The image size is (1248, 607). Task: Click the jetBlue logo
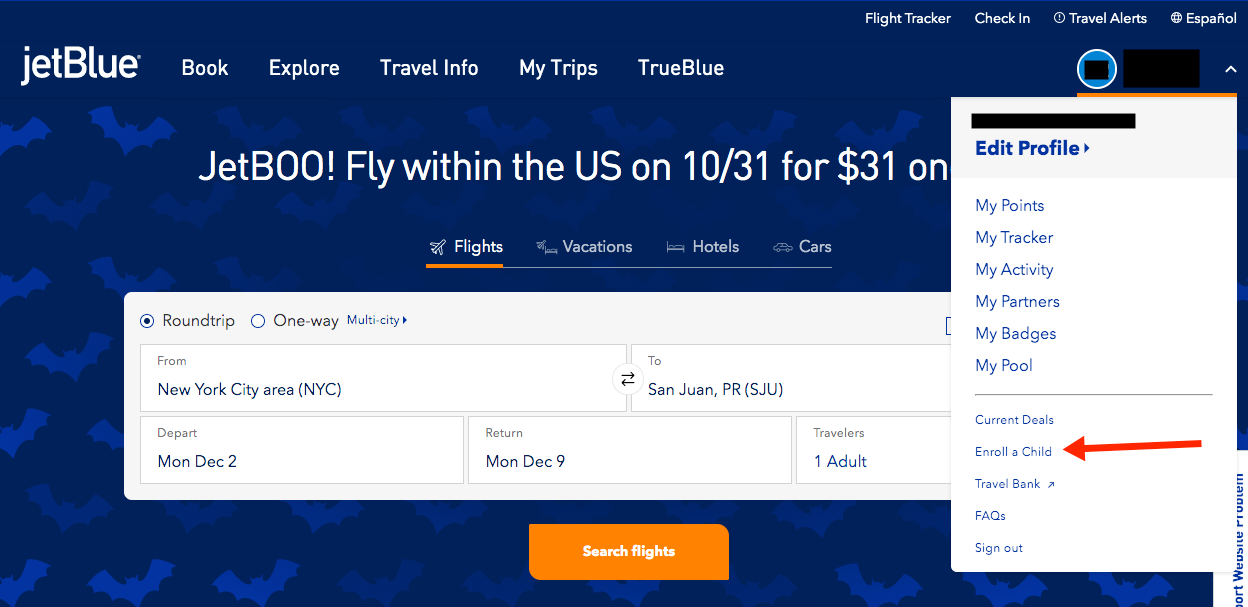[80, 66]
